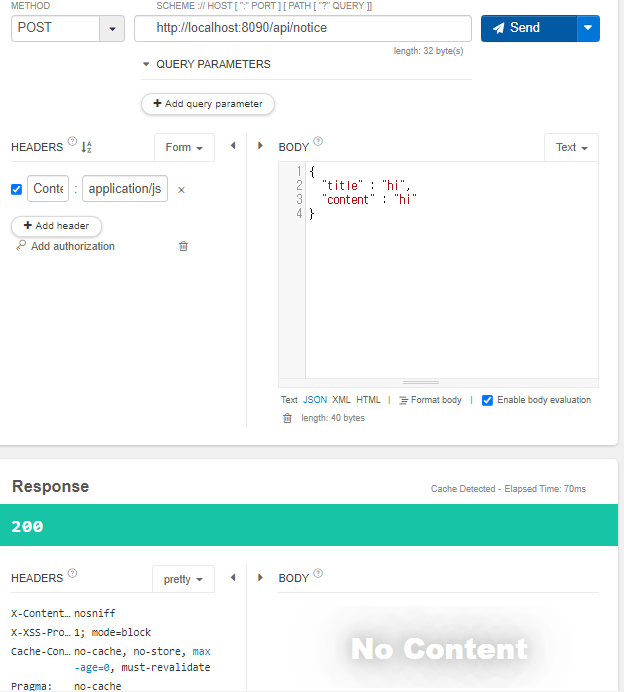Add a new request header
The width and height of the screenshot is (624, 692).
[56, 226]
